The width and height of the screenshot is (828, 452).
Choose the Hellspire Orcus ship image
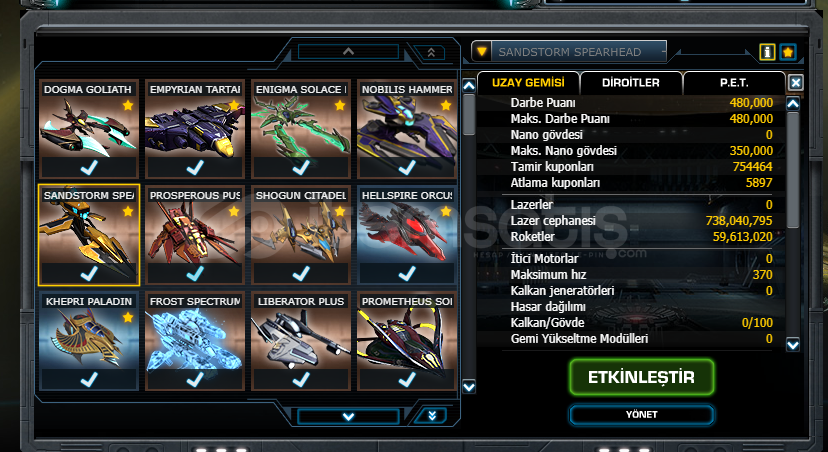[x=407, y=233]
